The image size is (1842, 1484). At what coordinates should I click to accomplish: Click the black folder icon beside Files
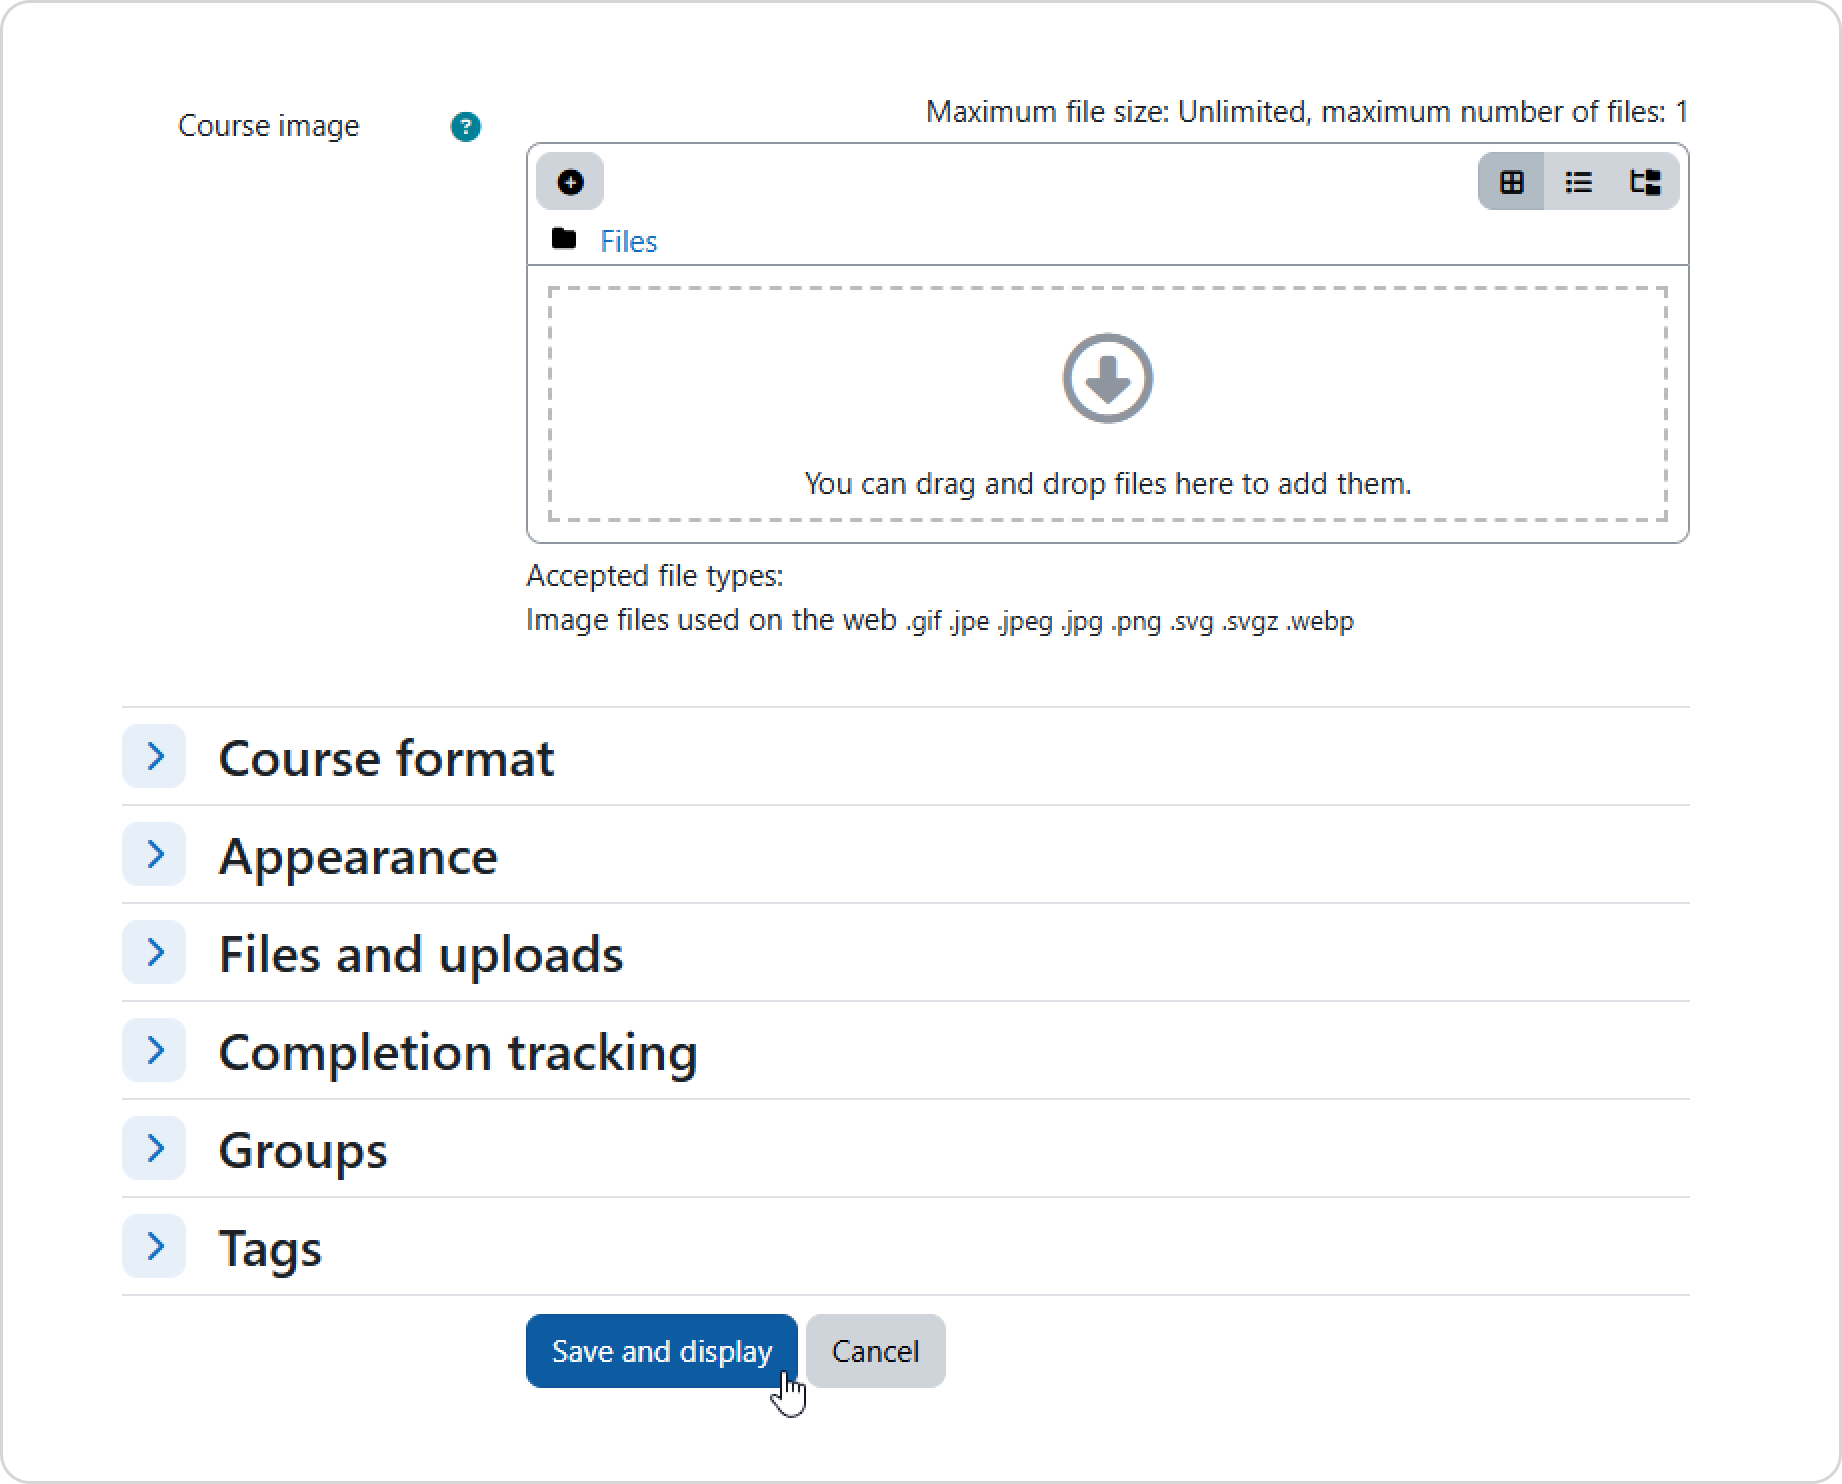point(564,240)
